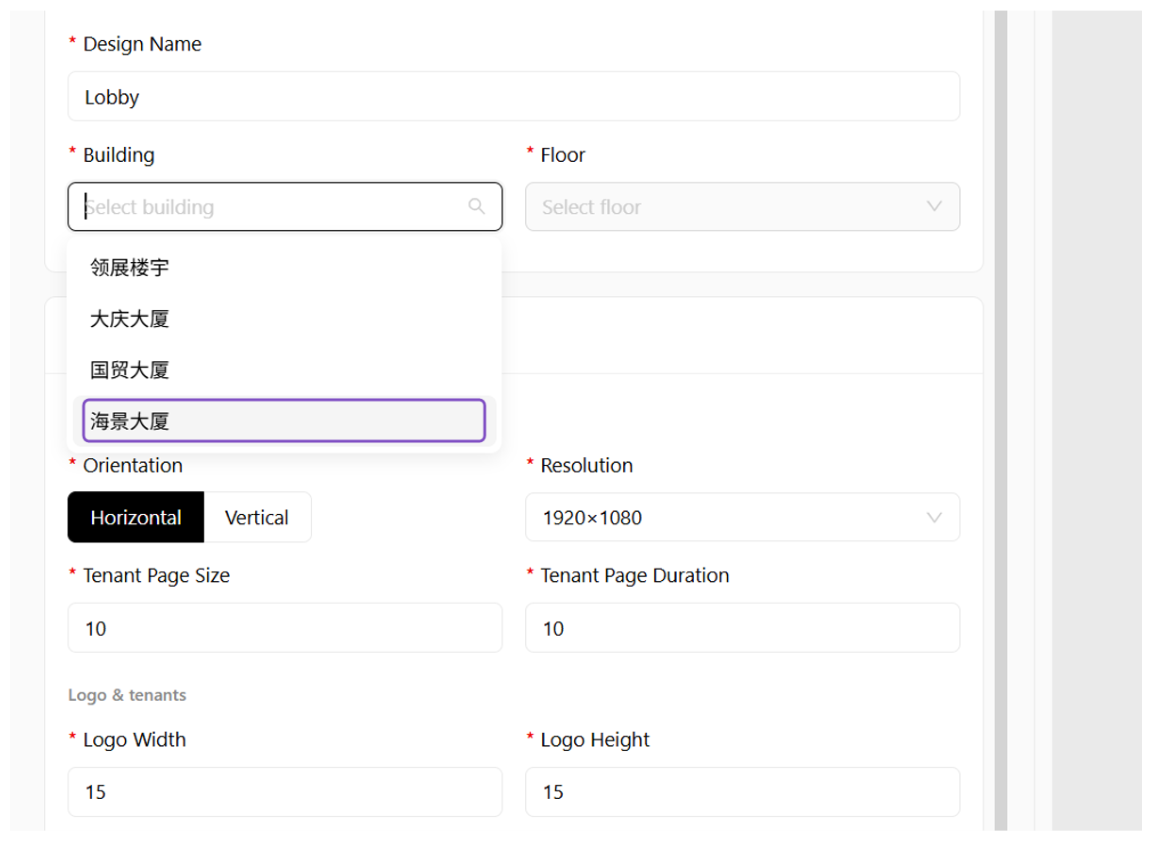Click the vertical scrollbar of the form
This screenshot has width=1152, height=841.
(x=1001, y=420)
